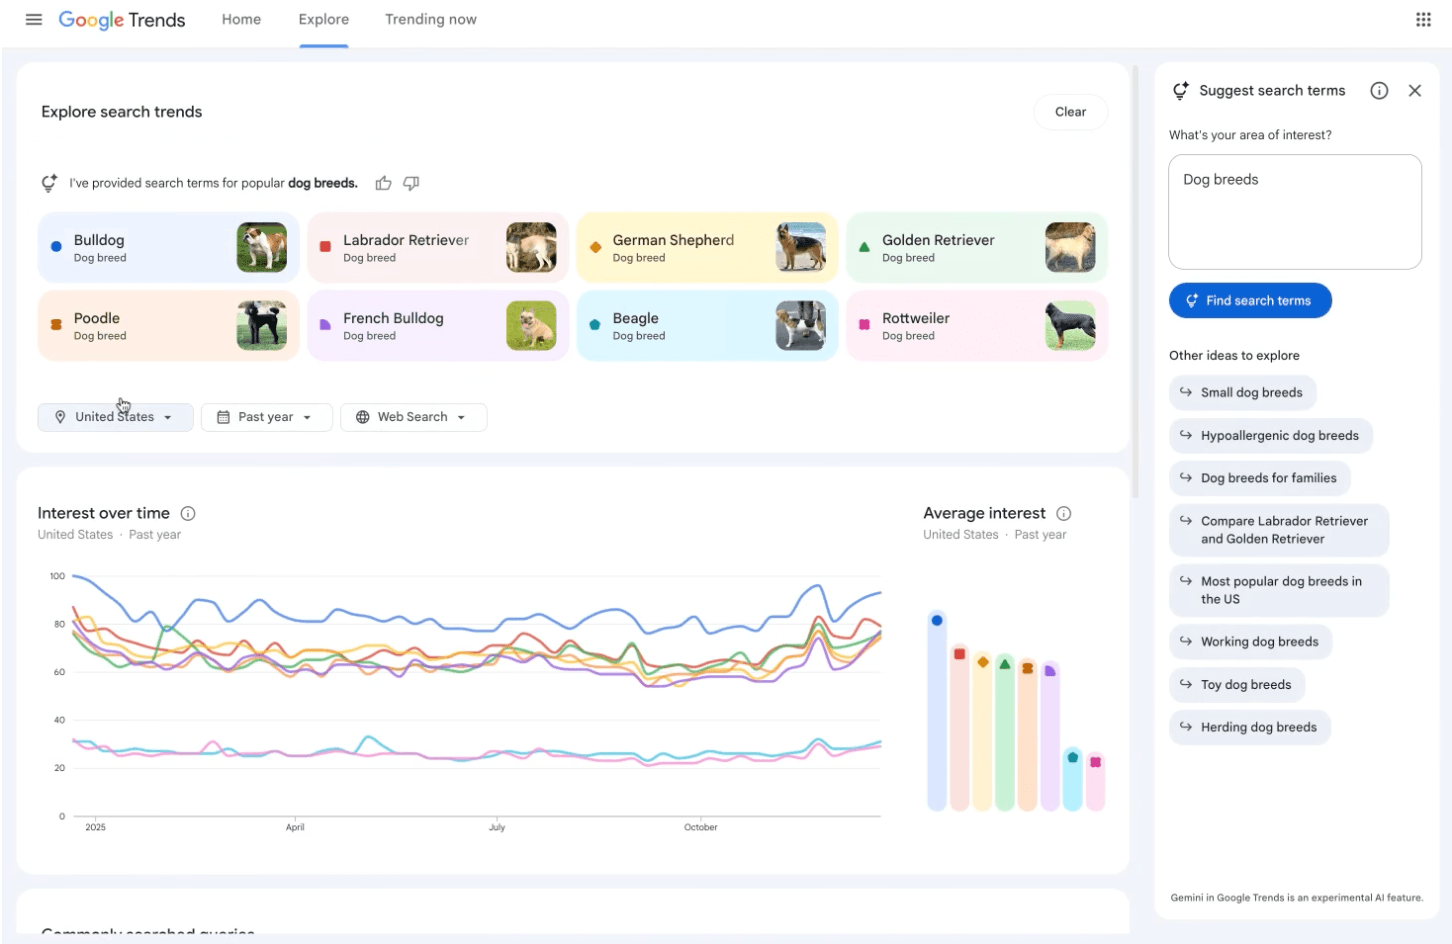
Task: Open the Past year time range dropdown
Action: [x=266, y=417]
